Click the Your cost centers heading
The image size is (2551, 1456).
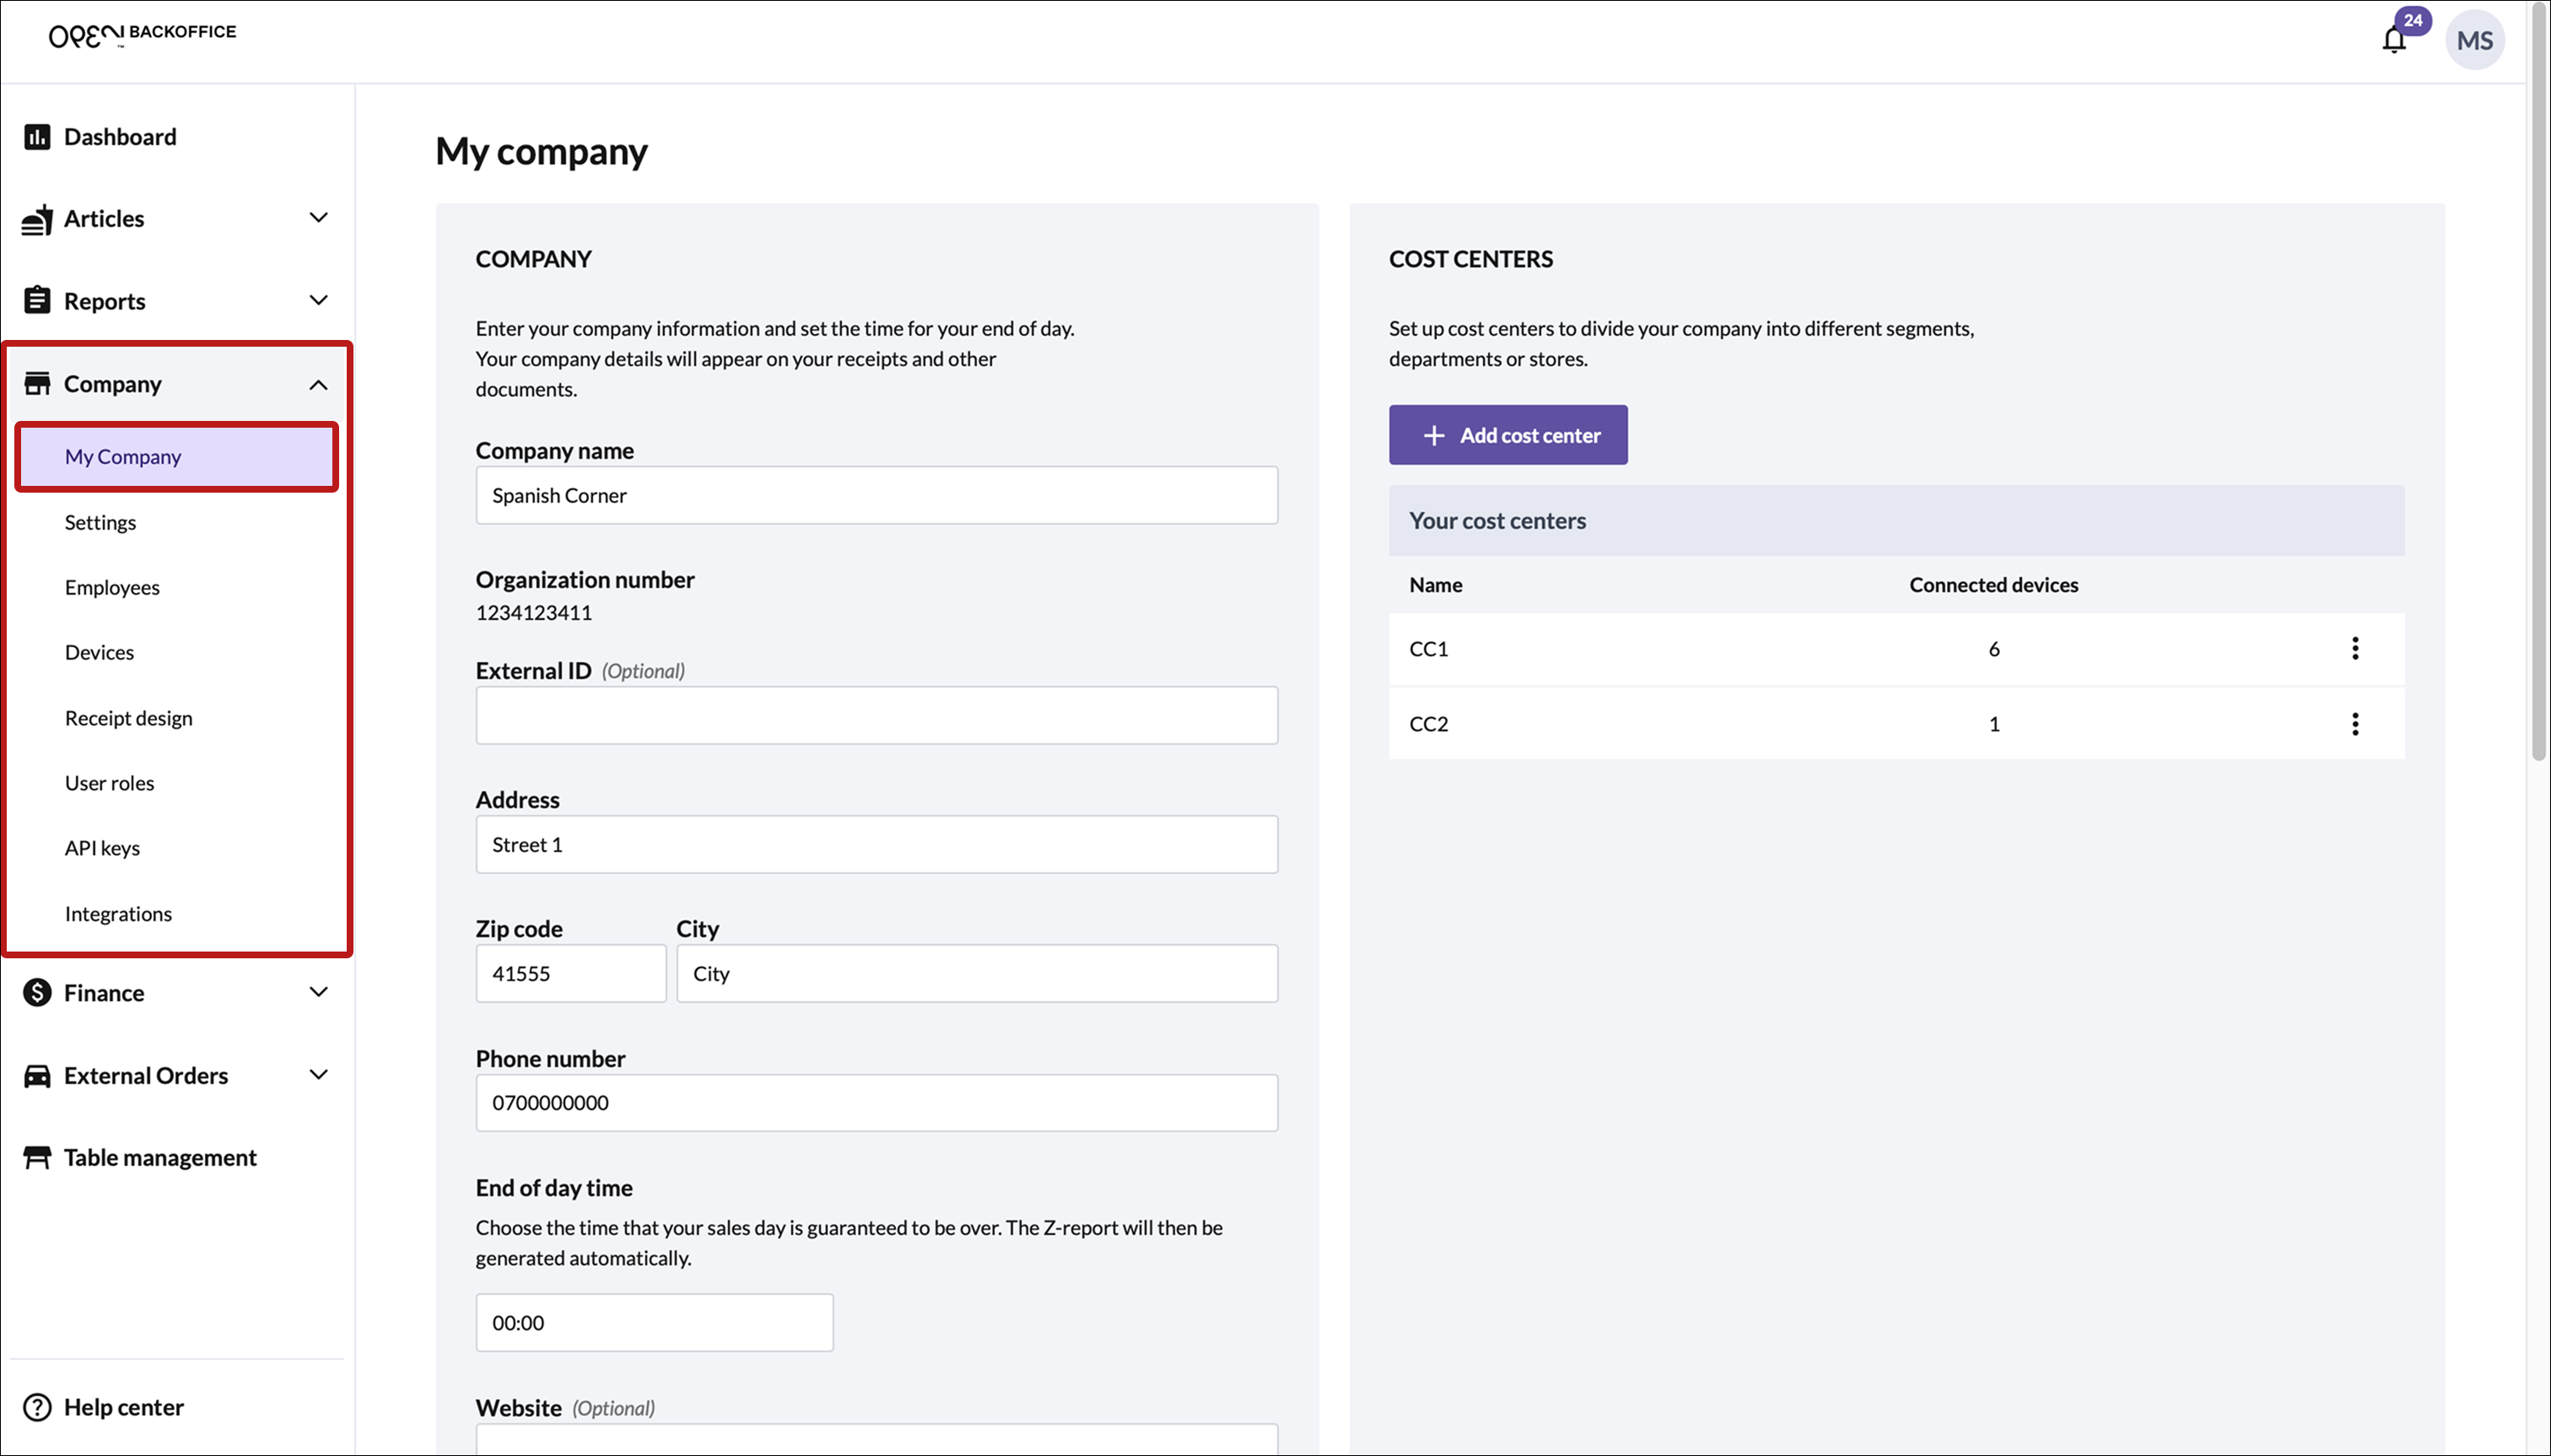pos(1497,520)
